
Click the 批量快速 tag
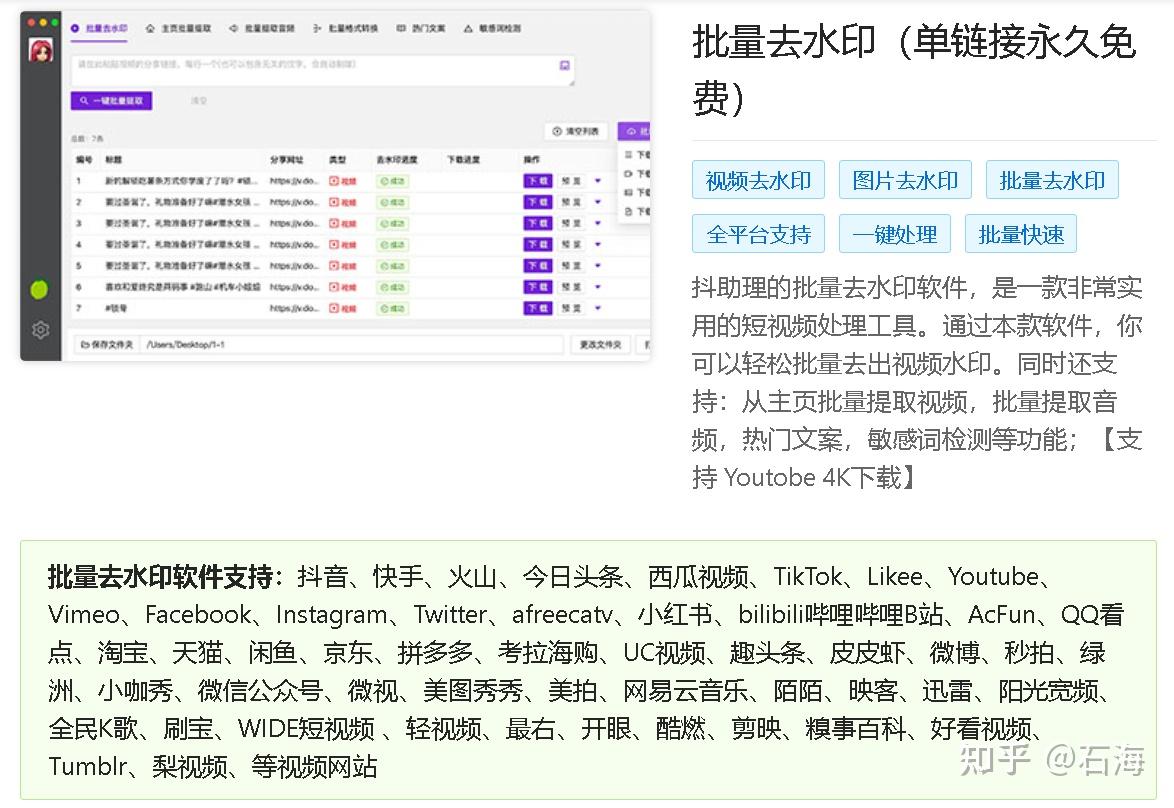point(1021,234)
